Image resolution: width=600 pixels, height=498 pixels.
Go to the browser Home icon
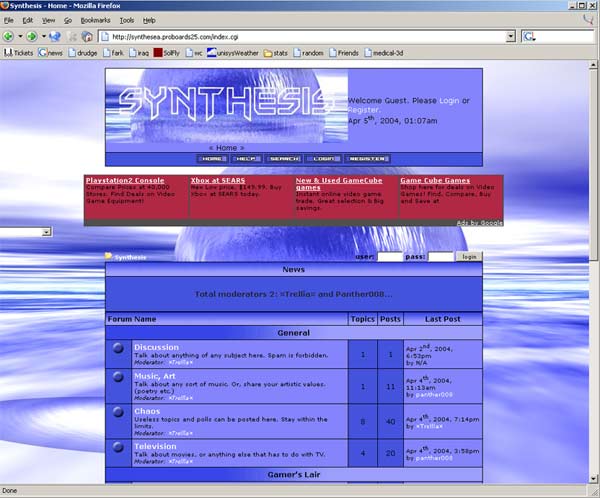pos(88,36)
